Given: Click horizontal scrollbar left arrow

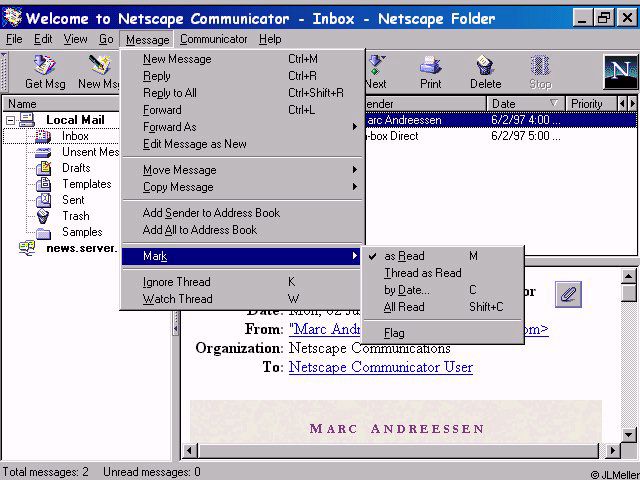Looking at the screenshot, I should tap(189, 451).
